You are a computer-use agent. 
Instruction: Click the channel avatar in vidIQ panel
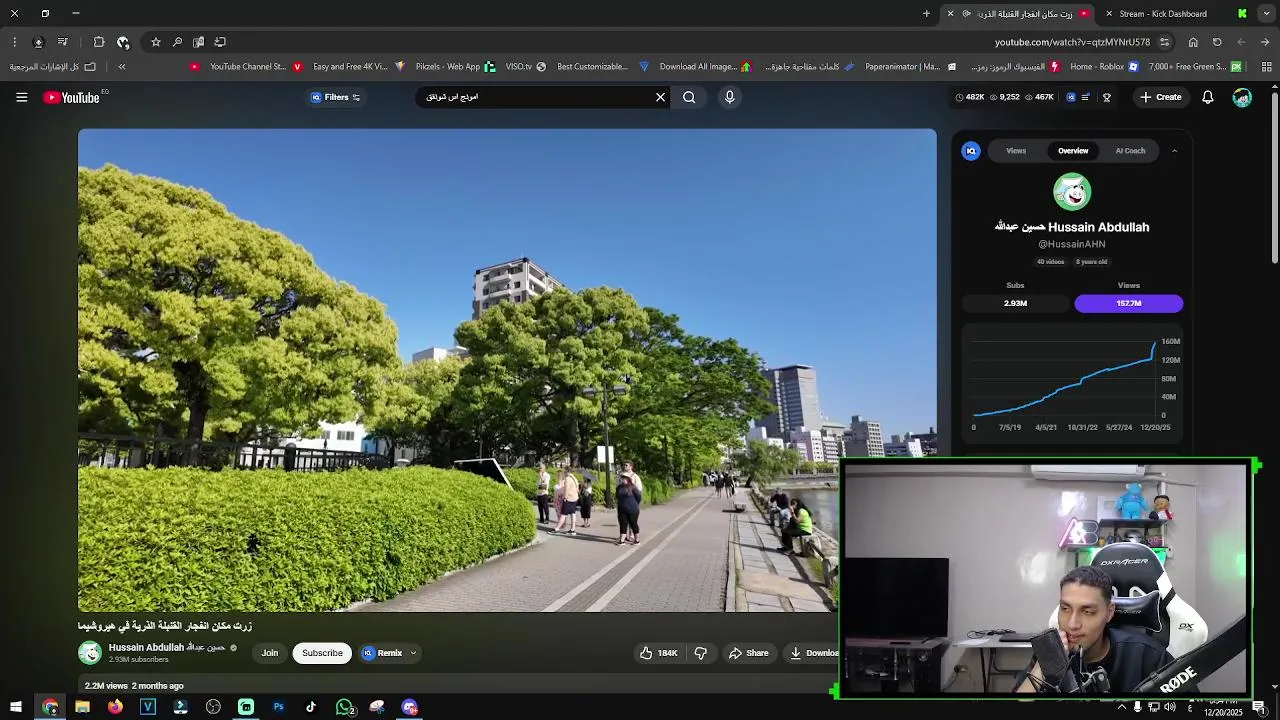click(x=1072, y=192)
